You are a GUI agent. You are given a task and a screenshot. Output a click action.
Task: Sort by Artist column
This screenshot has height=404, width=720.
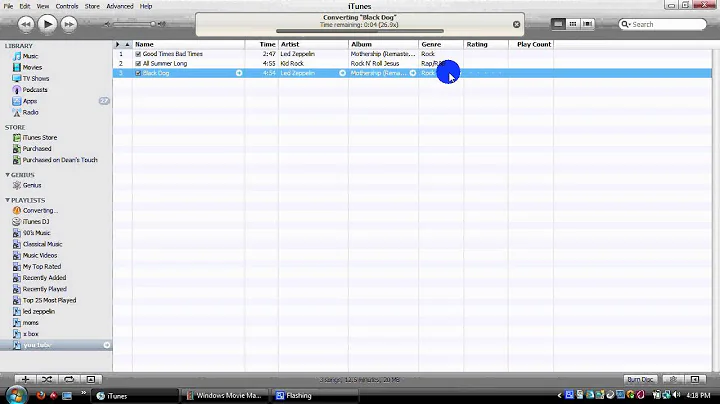click(313, 45)
